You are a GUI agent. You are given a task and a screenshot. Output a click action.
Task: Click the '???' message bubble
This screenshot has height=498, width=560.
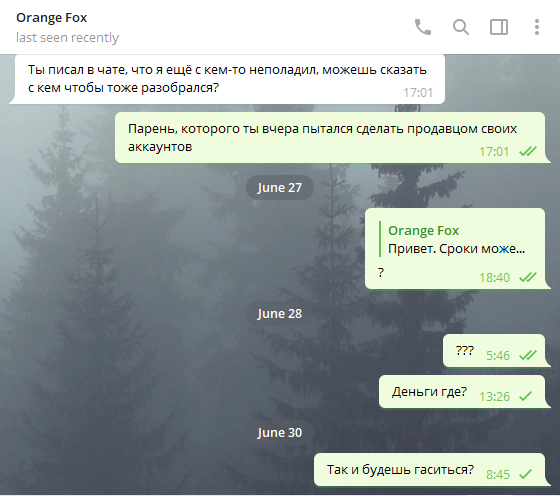tap(494, 351)
